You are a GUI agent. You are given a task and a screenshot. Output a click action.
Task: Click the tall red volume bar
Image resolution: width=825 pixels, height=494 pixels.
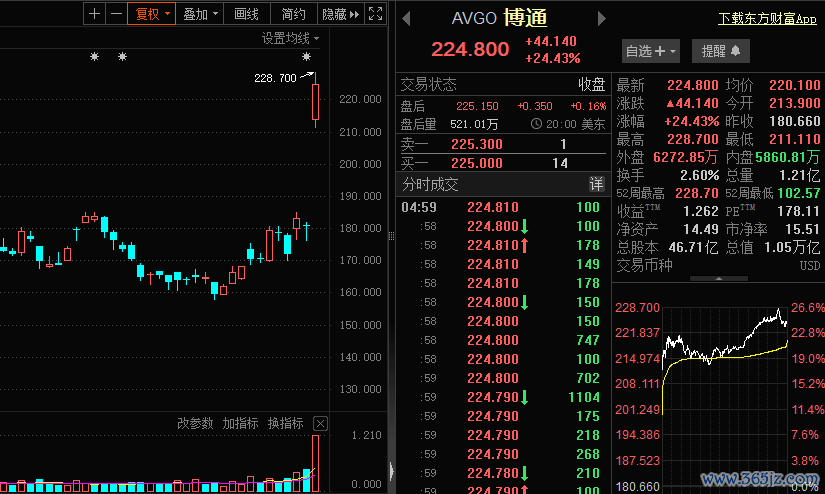tap(315, 463)
